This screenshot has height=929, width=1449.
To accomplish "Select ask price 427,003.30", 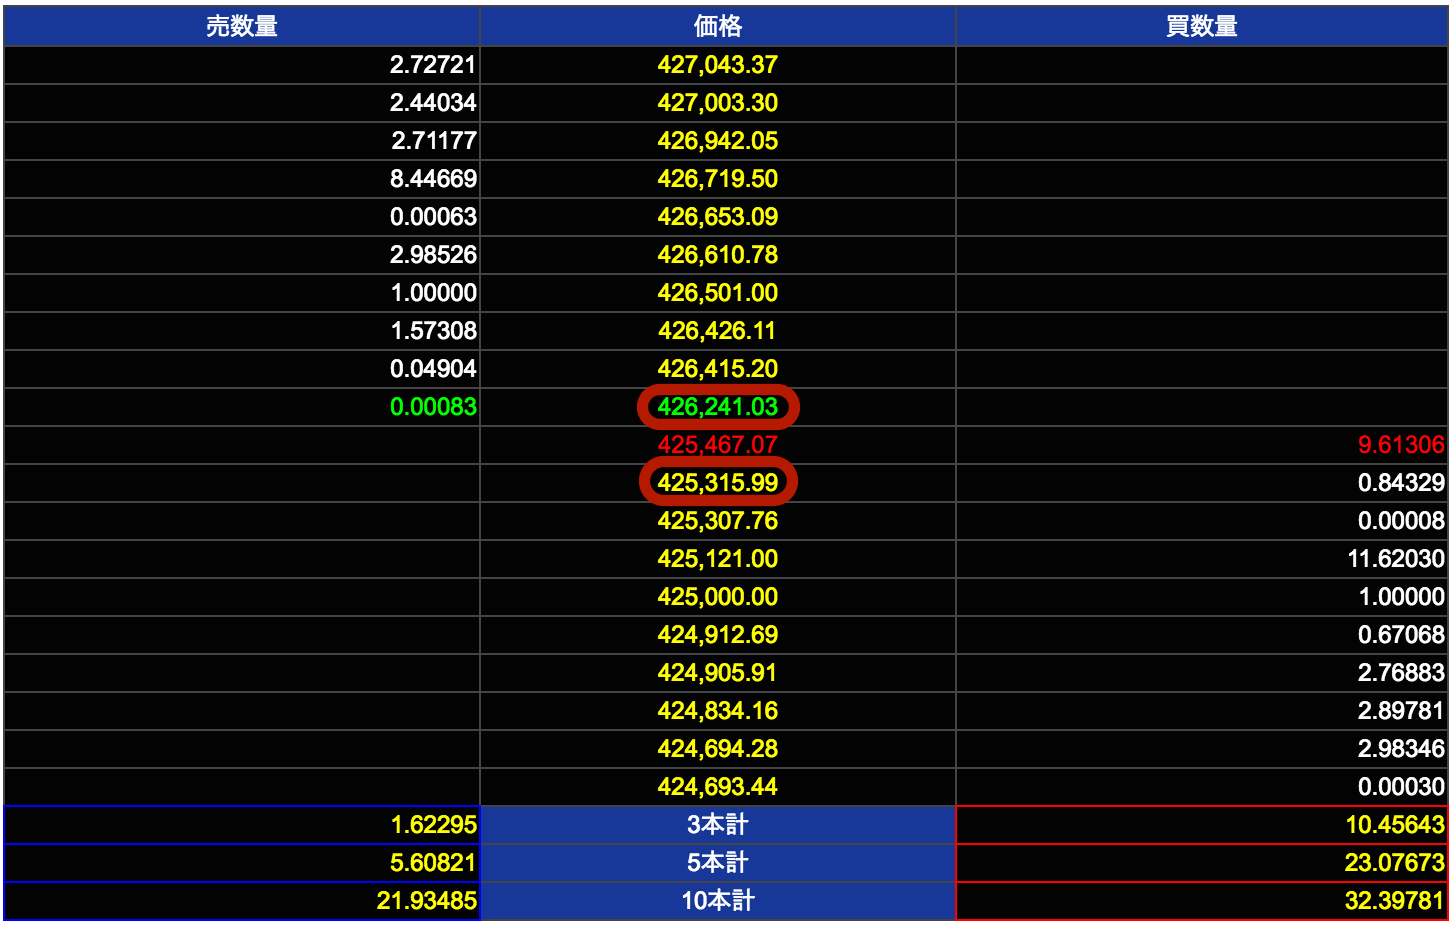I will tap(718, 103).
